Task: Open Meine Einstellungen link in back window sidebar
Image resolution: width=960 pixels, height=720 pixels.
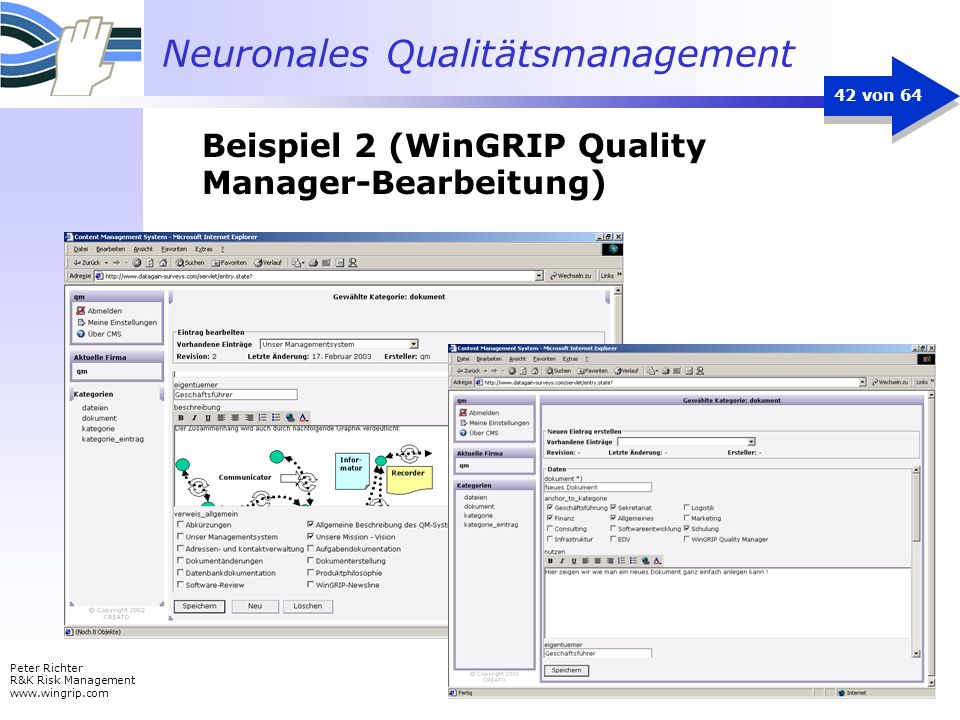Action: (x=122, y=323)
